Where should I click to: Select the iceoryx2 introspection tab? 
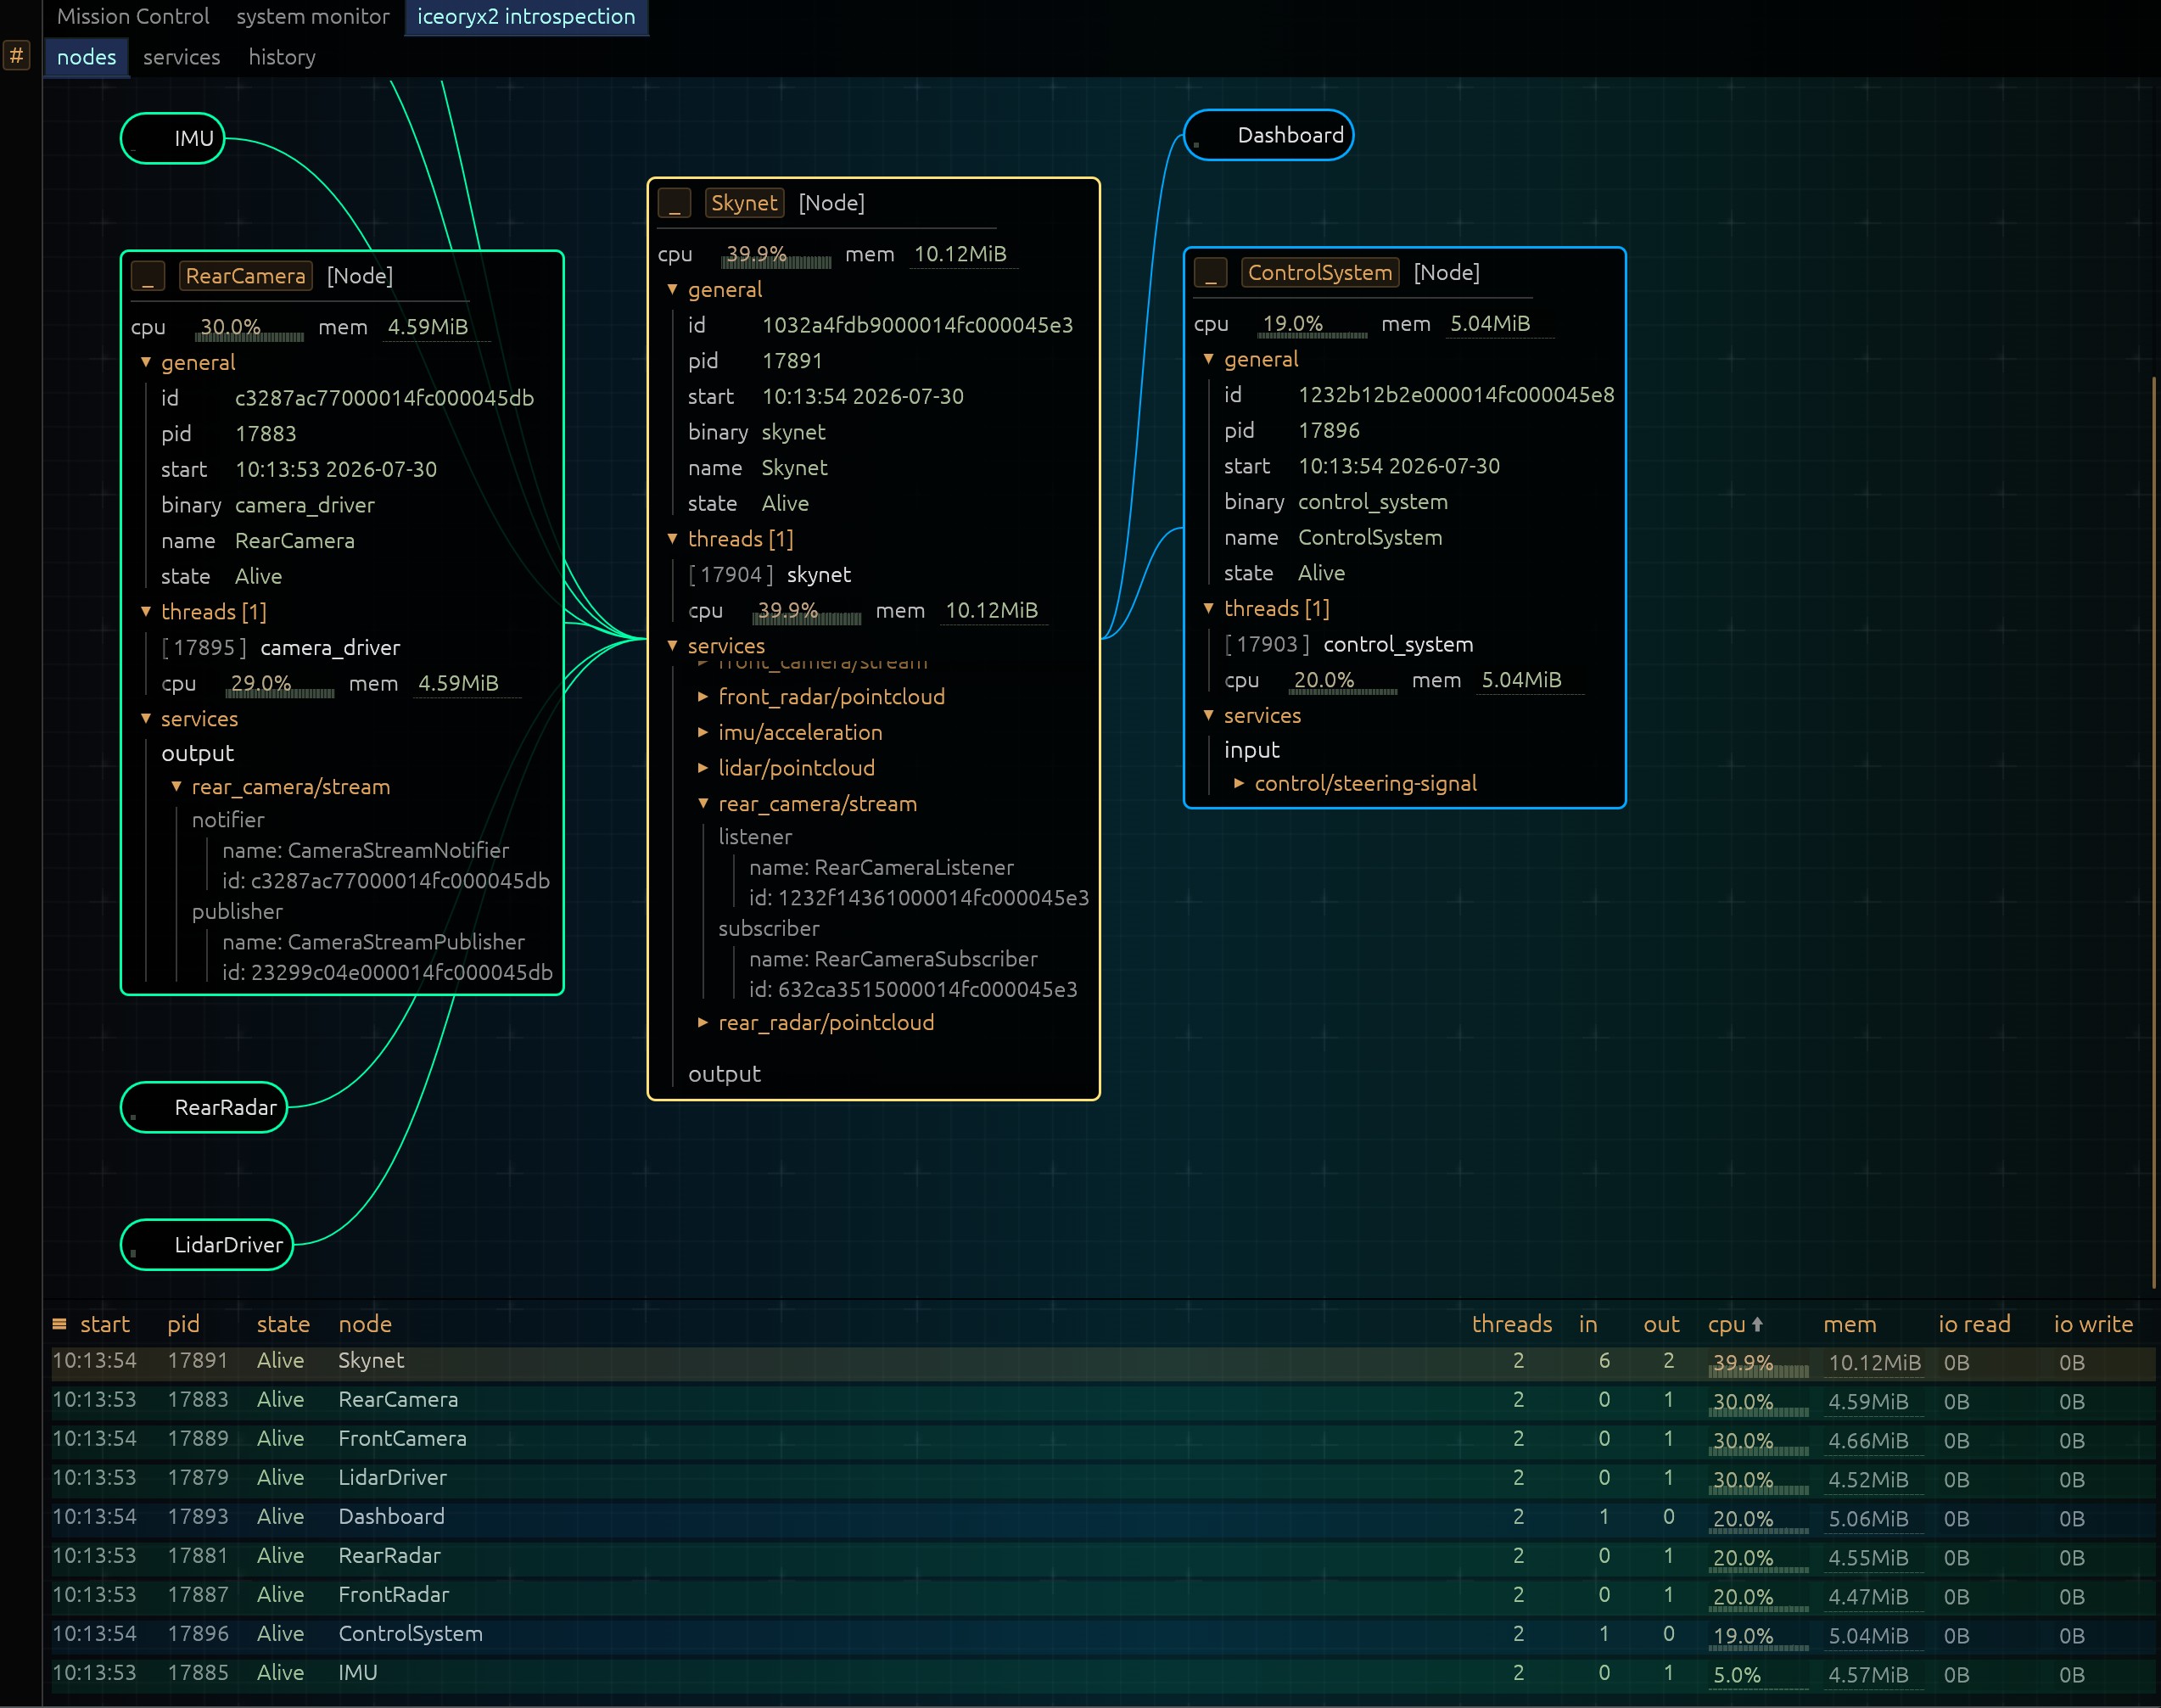tap(526, 17)
